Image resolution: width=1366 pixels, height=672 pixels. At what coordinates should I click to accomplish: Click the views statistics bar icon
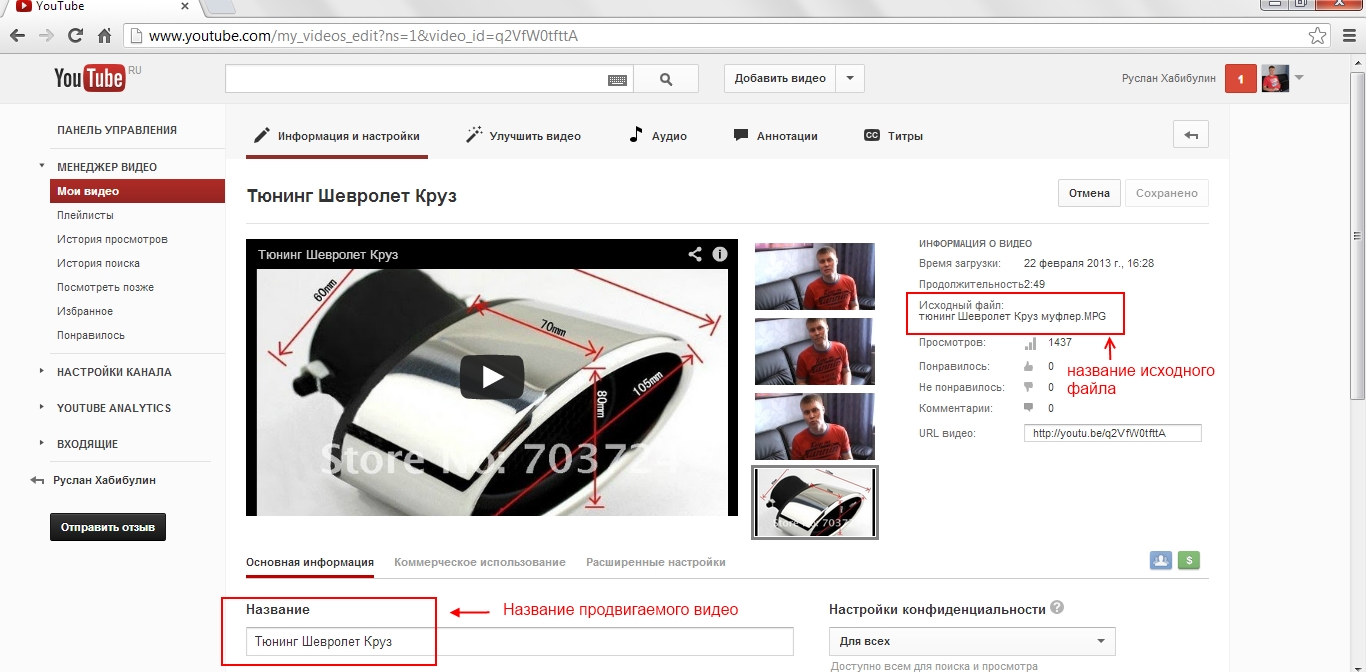[x=1031, y=343]
